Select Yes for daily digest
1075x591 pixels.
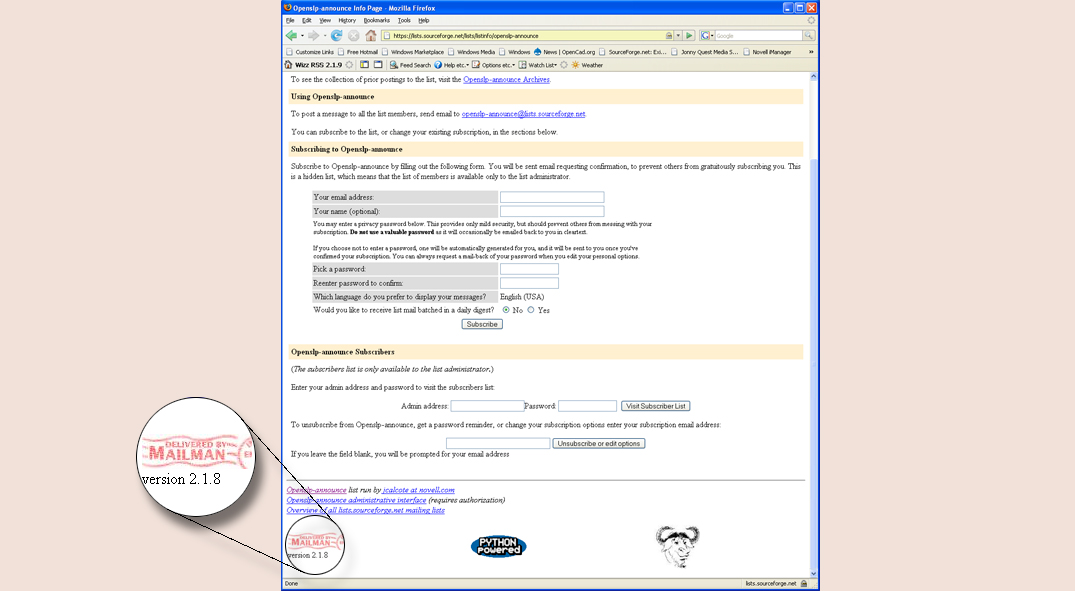[531, 310]
